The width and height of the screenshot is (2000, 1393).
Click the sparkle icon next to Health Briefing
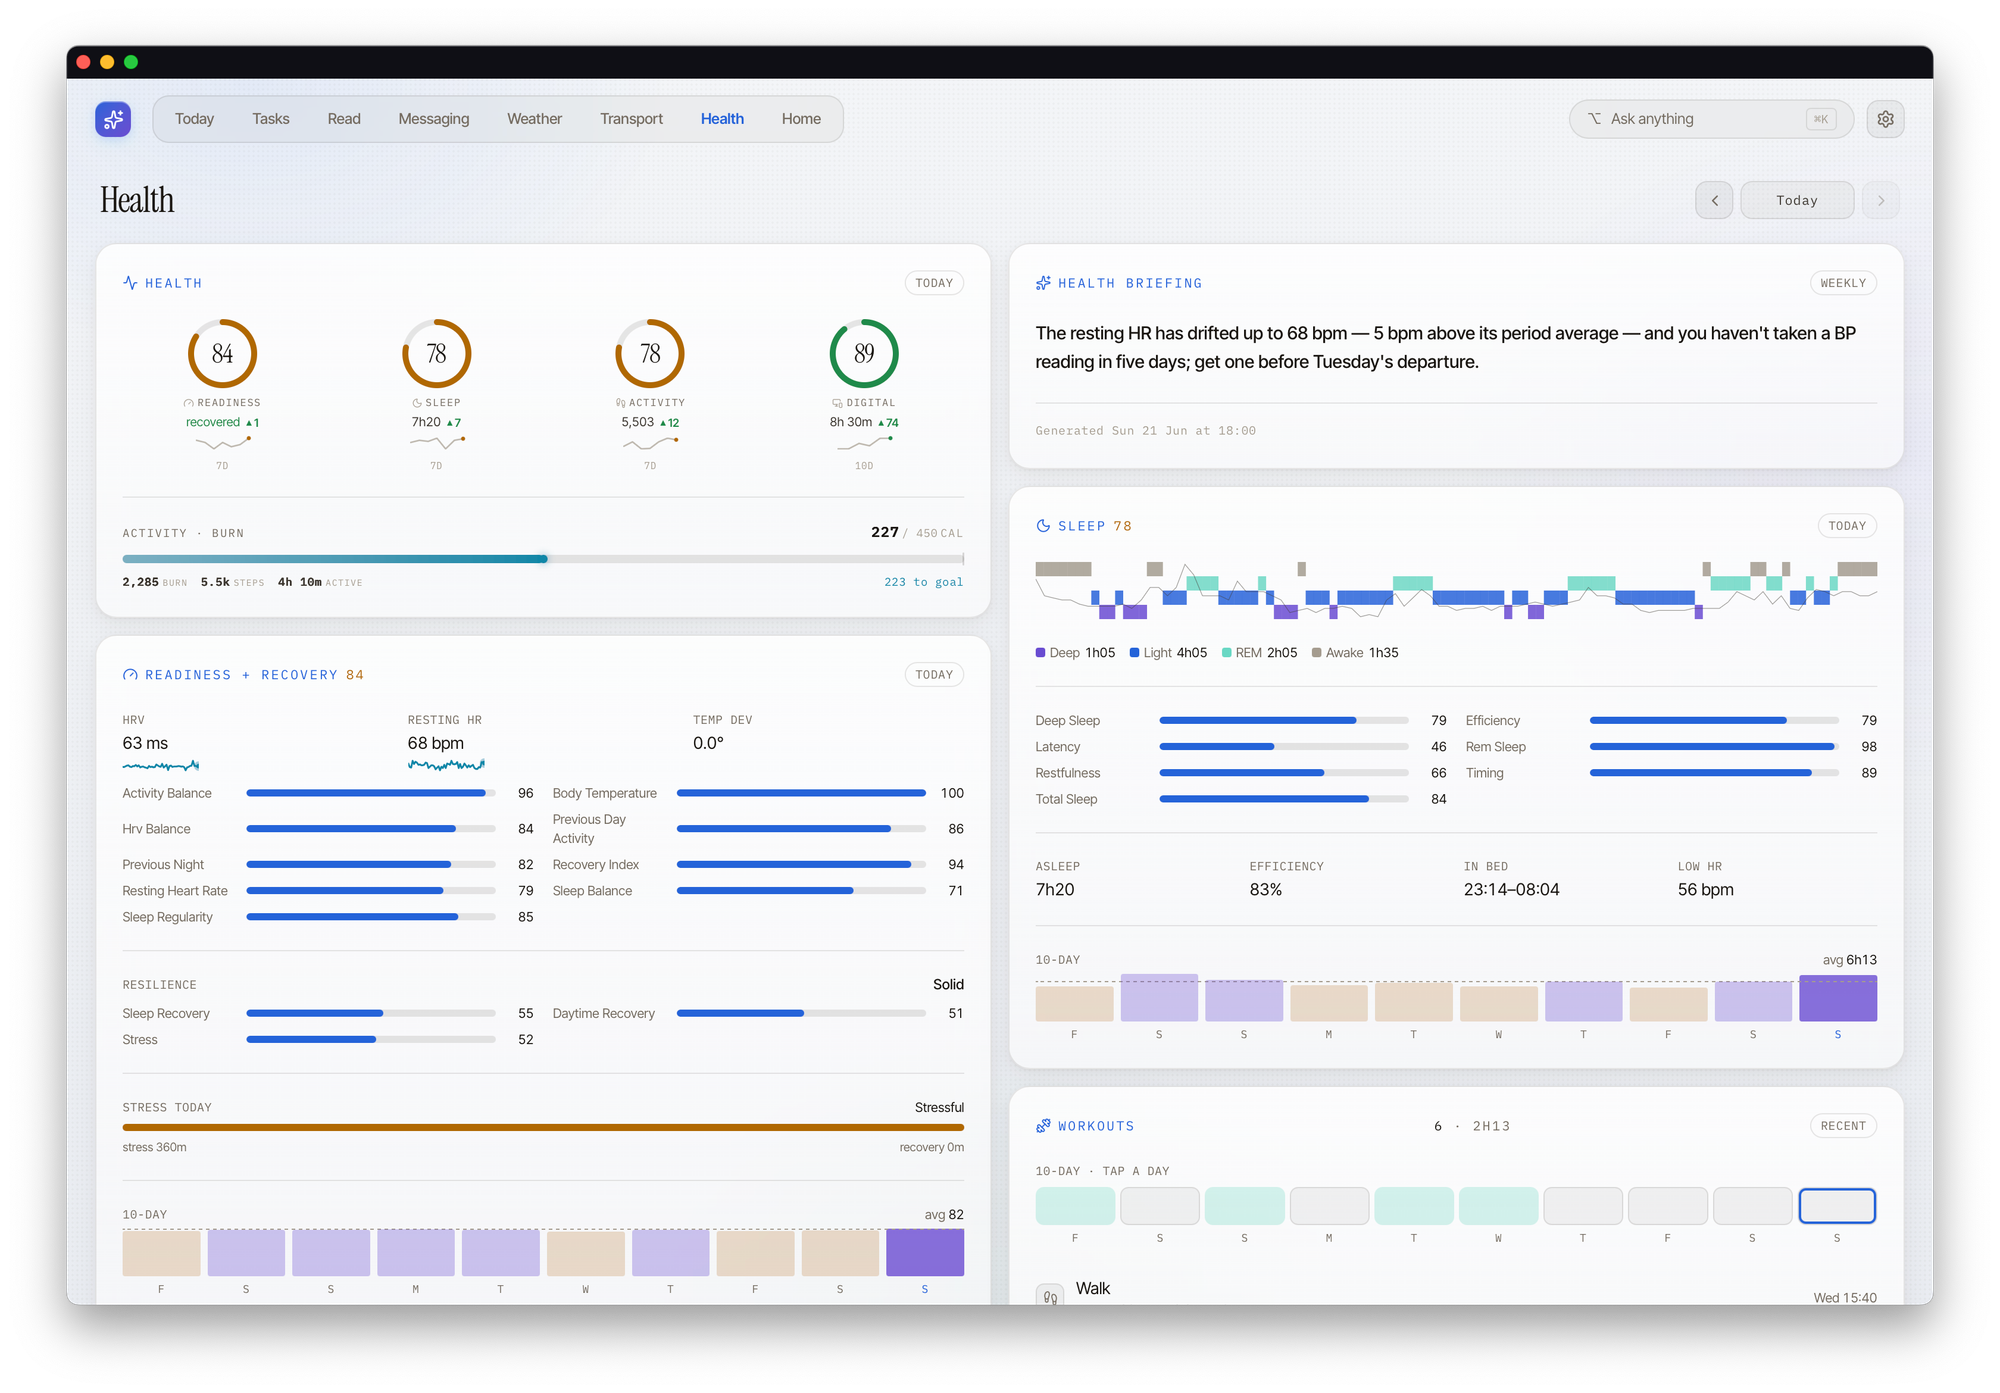[x=1043, y=283]
